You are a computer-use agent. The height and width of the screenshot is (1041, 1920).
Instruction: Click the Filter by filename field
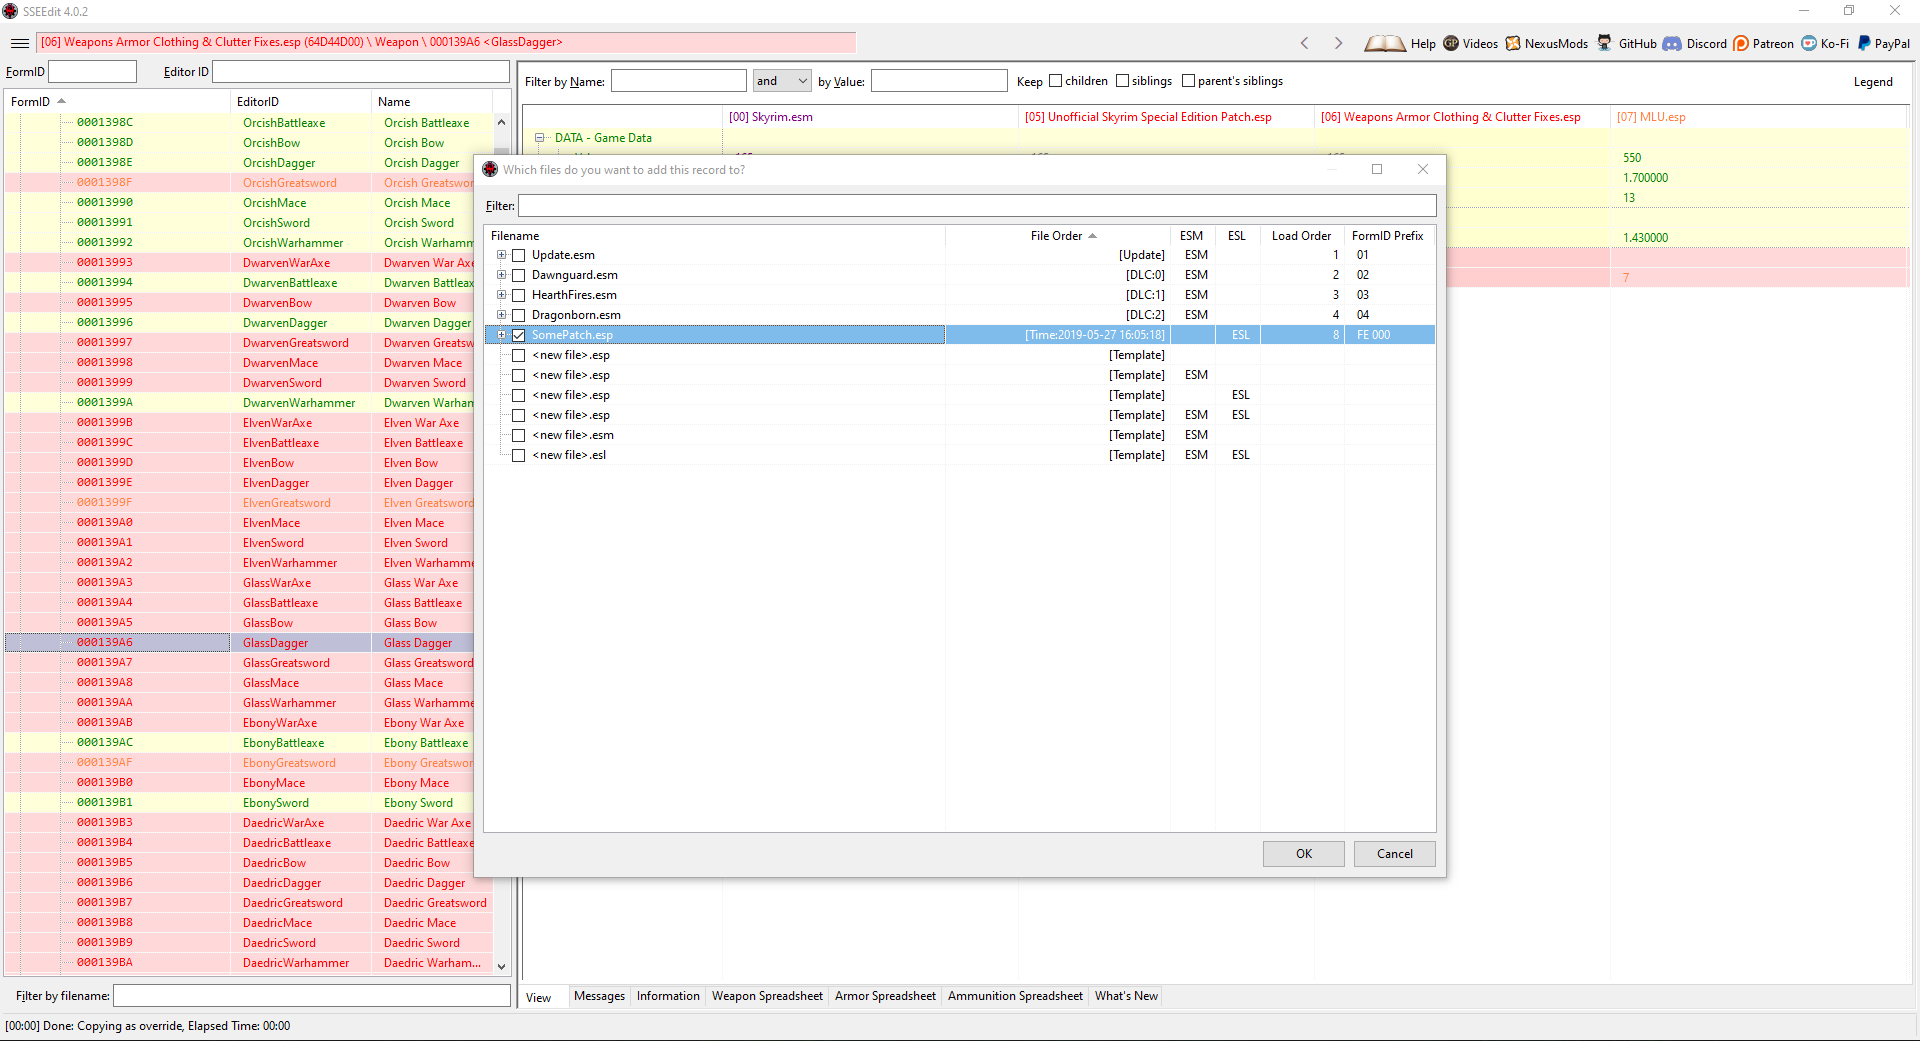312,996
